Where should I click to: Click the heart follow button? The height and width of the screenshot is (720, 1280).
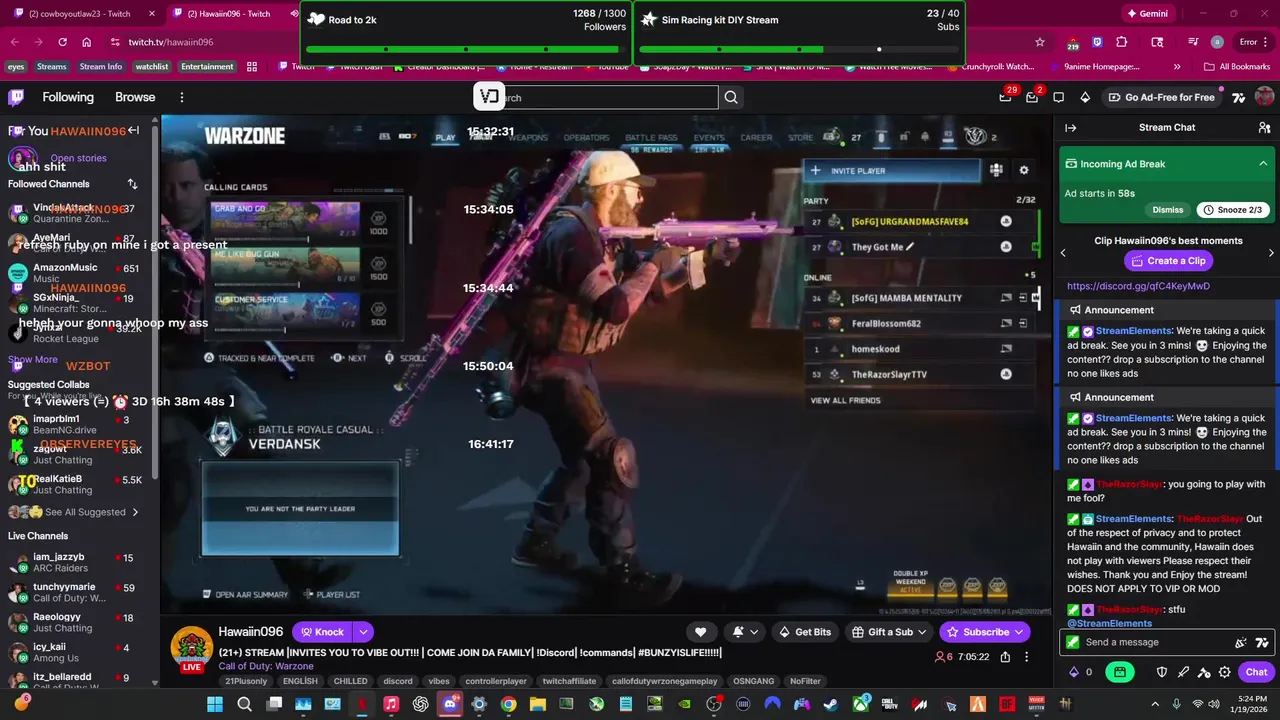[700, 632]
